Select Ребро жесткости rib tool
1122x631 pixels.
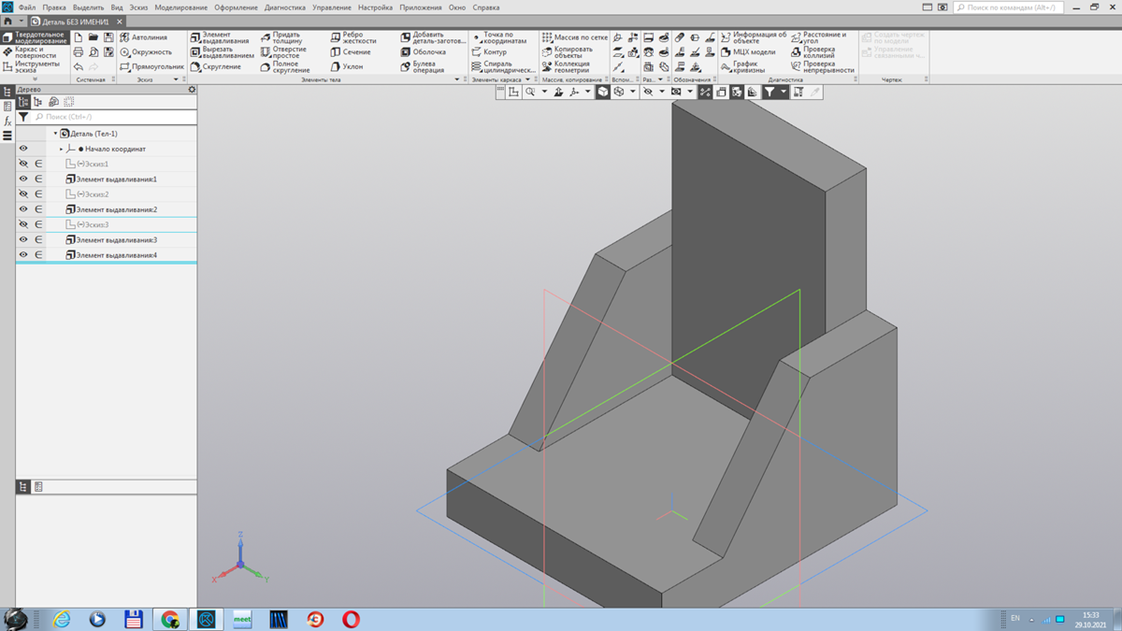click(x=353, y=37)
